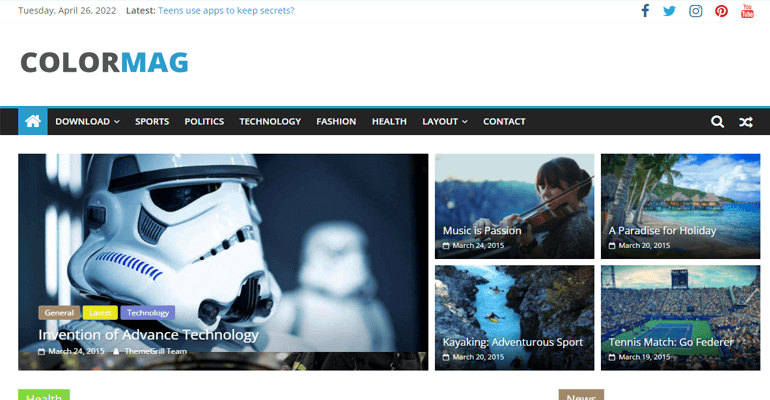The image size is (770, 400).
Task: Click the Tuesday, April 26, 2022 date text
Action: click(x=67, y=11)
